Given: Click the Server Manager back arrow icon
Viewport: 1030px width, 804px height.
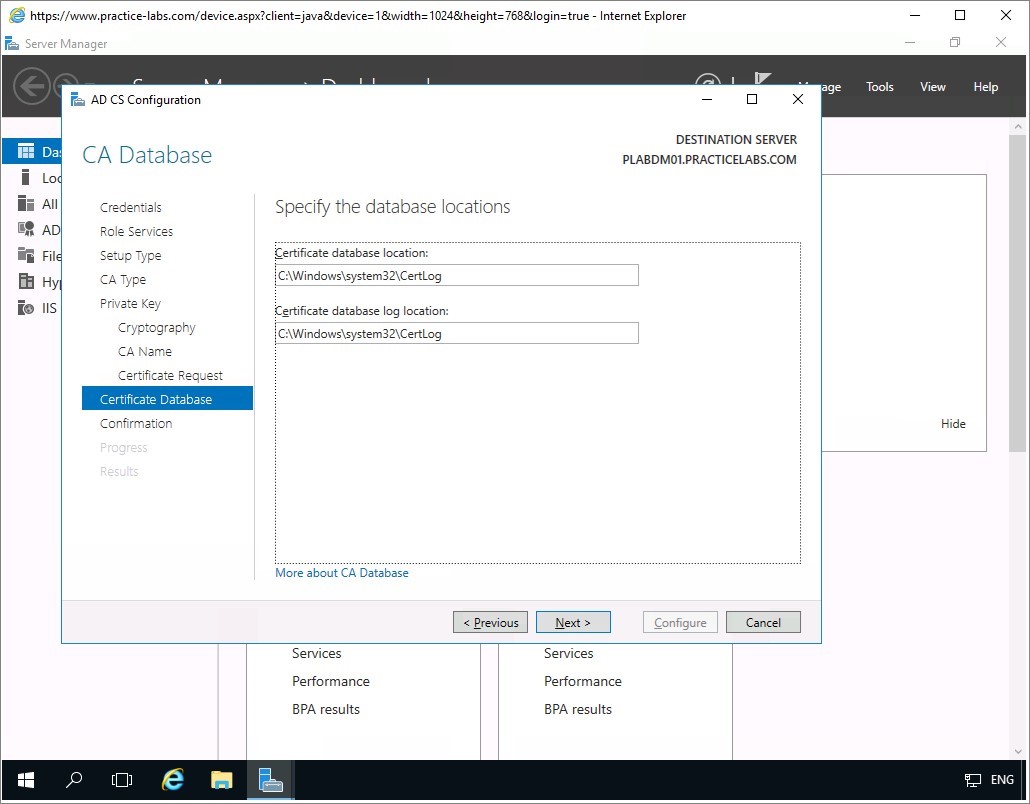Looking at the screenshot, I should 32,86.
